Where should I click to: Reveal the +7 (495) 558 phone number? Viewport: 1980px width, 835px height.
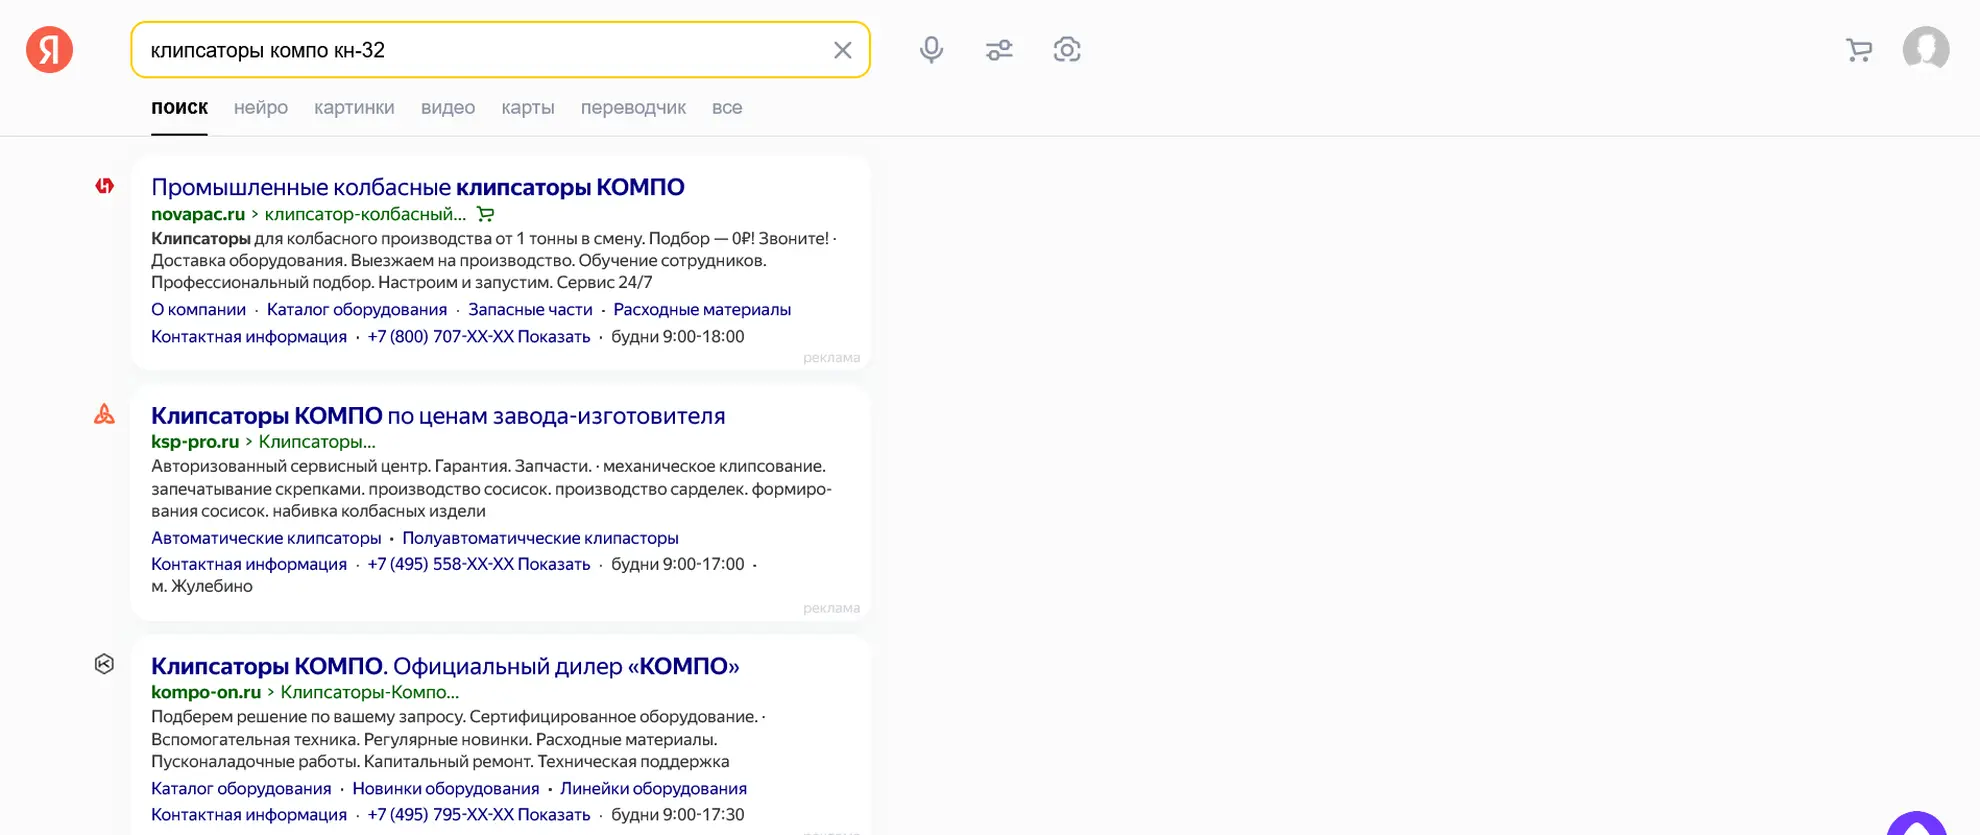(478, 564)
